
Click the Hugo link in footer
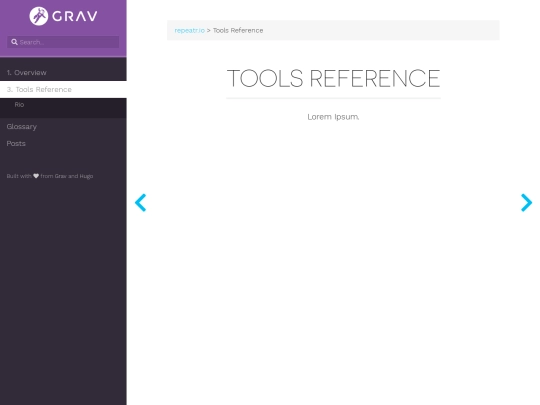(x=86, y=176)
